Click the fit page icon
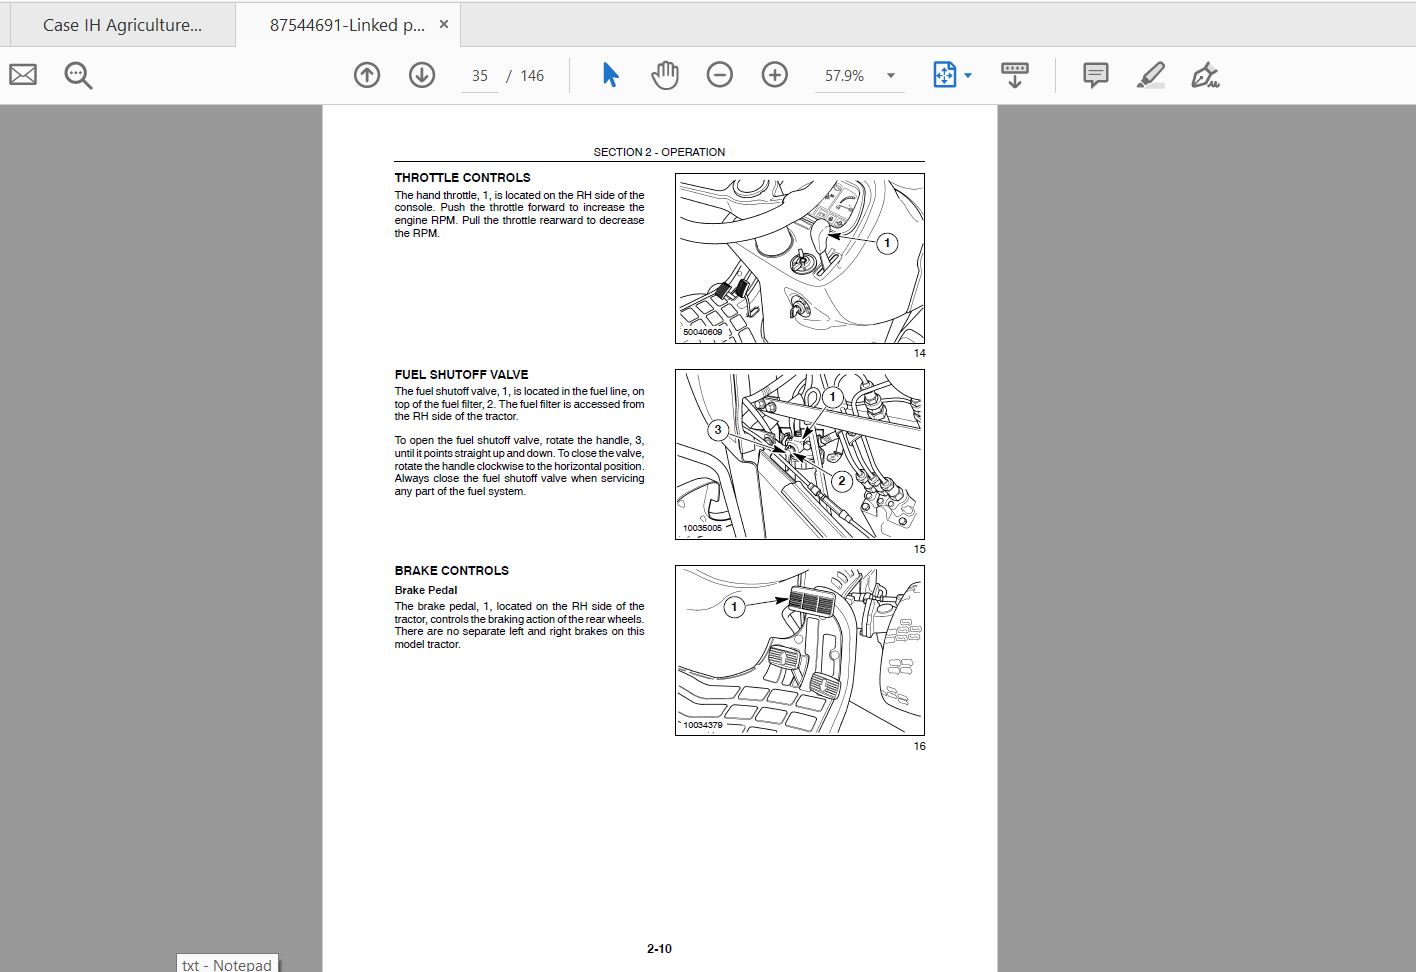Screen dimensions: 1416x972 (x=944, y=75)
